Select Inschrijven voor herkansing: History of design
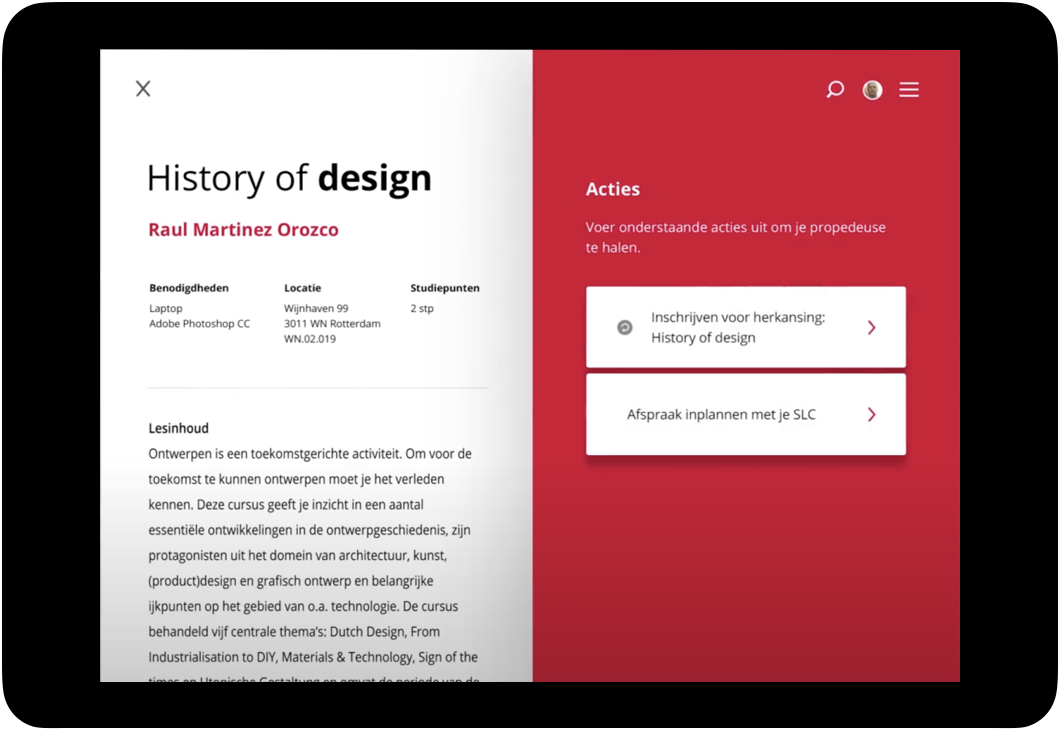Viewport: 1060px width, 730px height. [x=737, y=327]
